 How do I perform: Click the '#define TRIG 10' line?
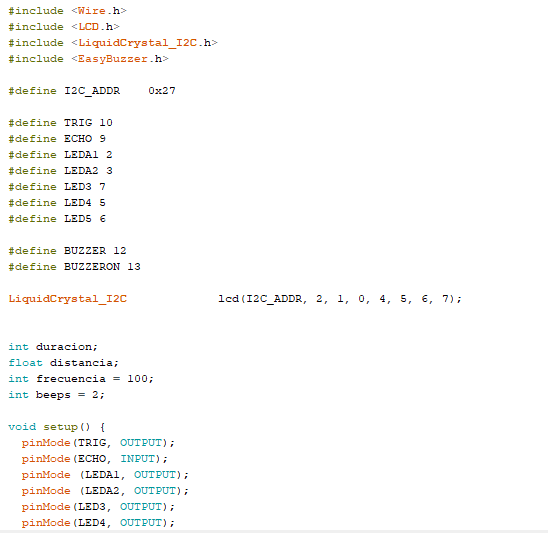[60, 123]
